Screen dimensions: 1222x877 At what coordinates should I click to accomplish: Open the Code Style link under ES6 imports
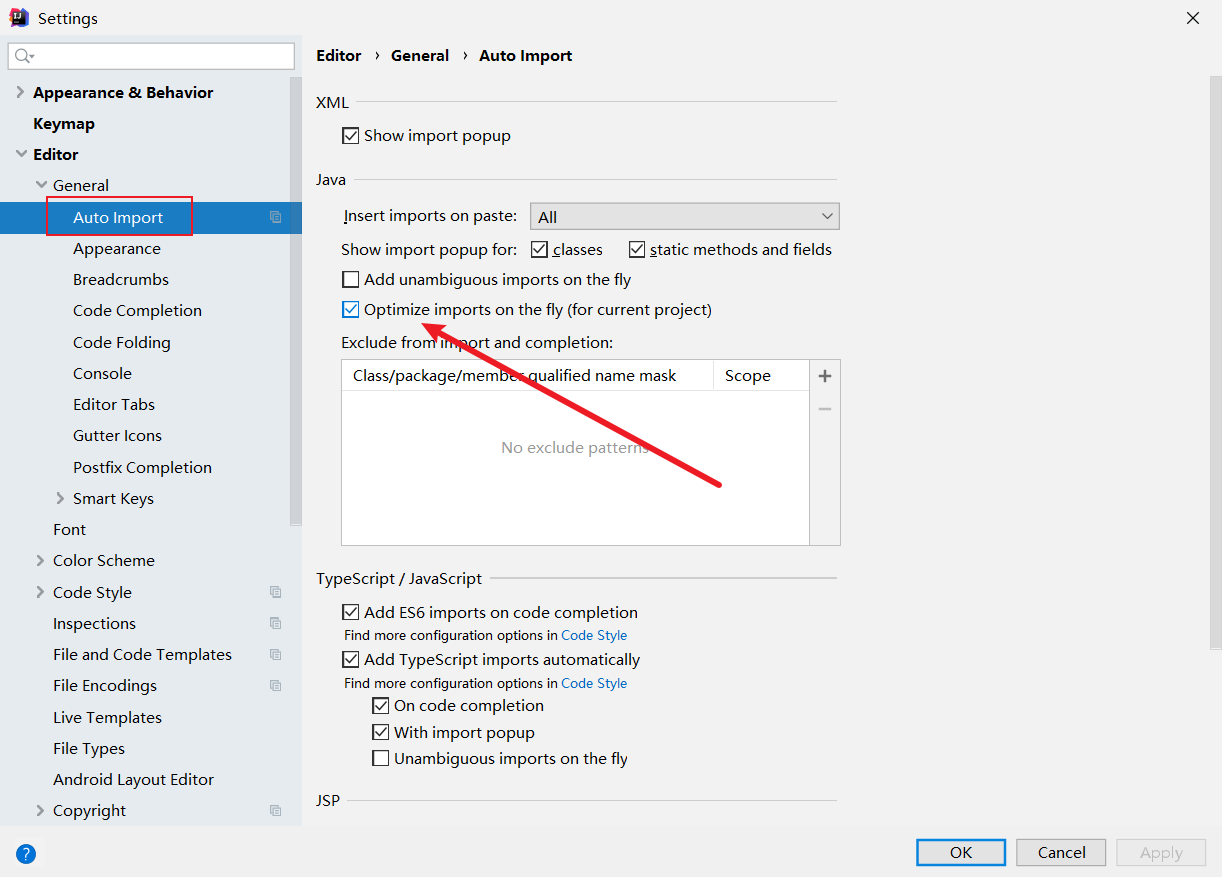click(x=594, y=635)
